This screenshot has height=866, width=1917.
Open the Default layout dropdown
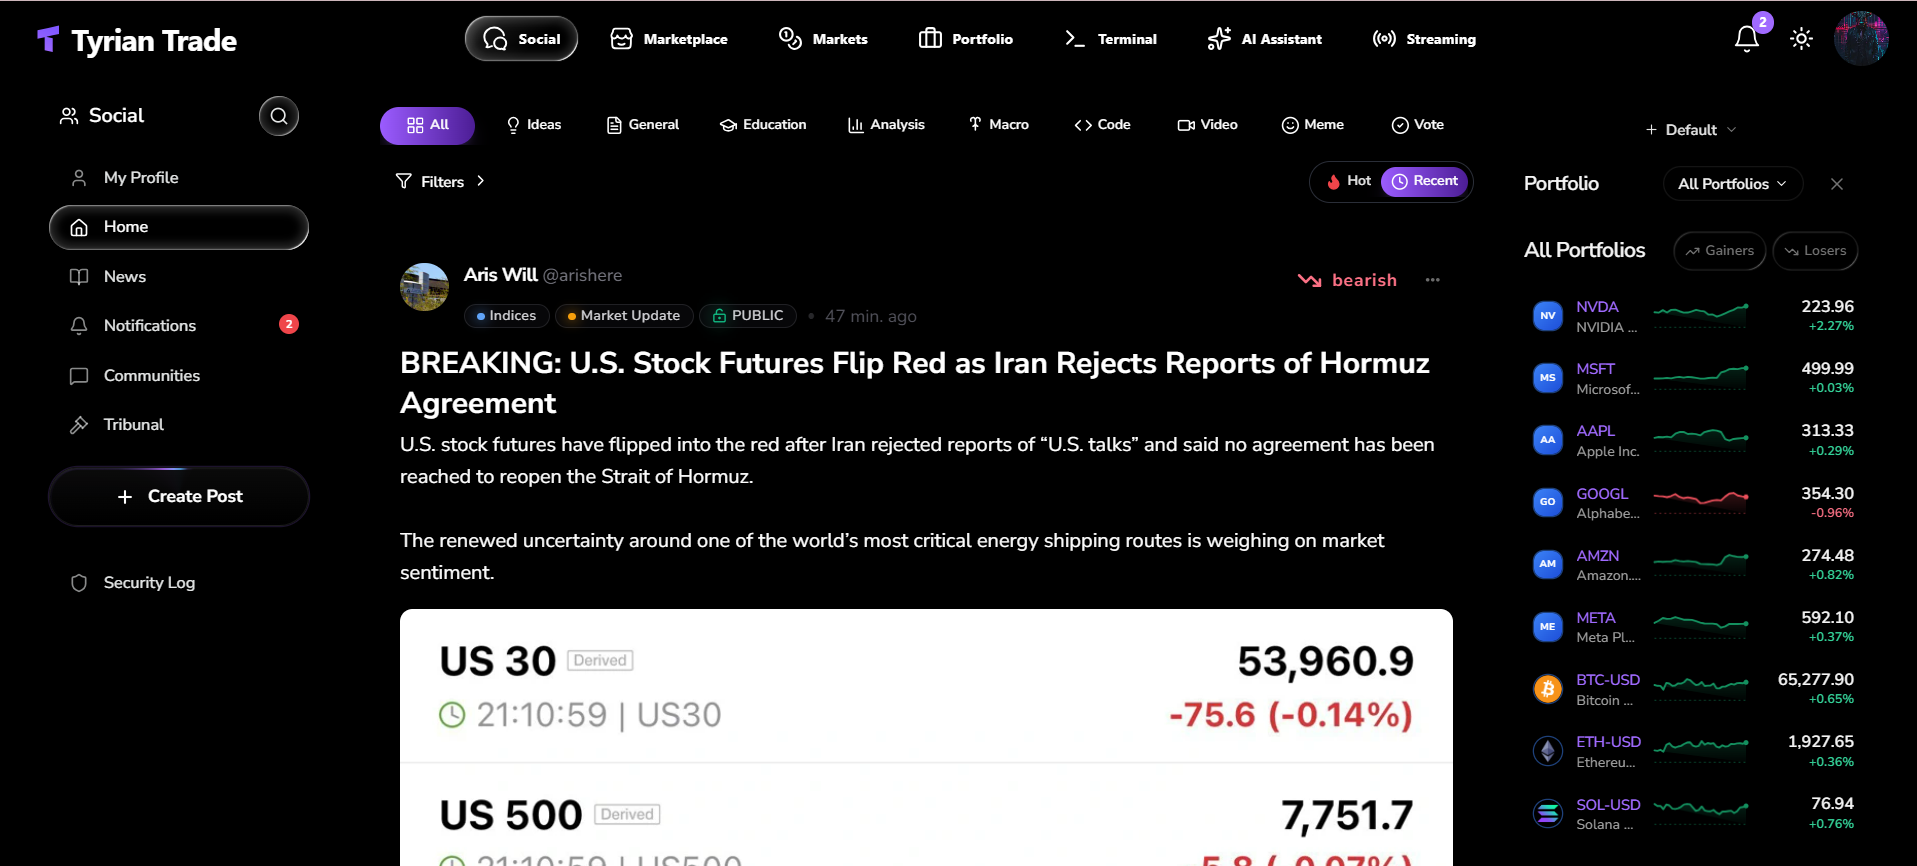1691,130
